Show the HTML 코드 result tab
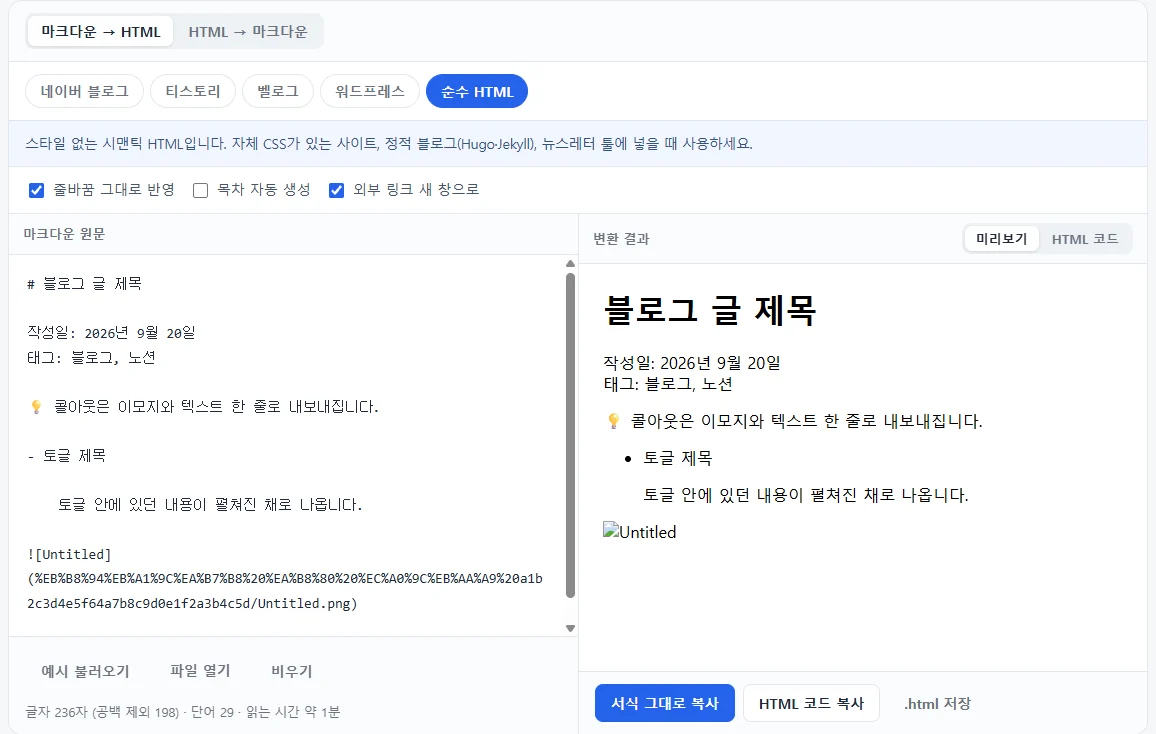Viewport: 1156px width, 734px height. [1084, 239]
